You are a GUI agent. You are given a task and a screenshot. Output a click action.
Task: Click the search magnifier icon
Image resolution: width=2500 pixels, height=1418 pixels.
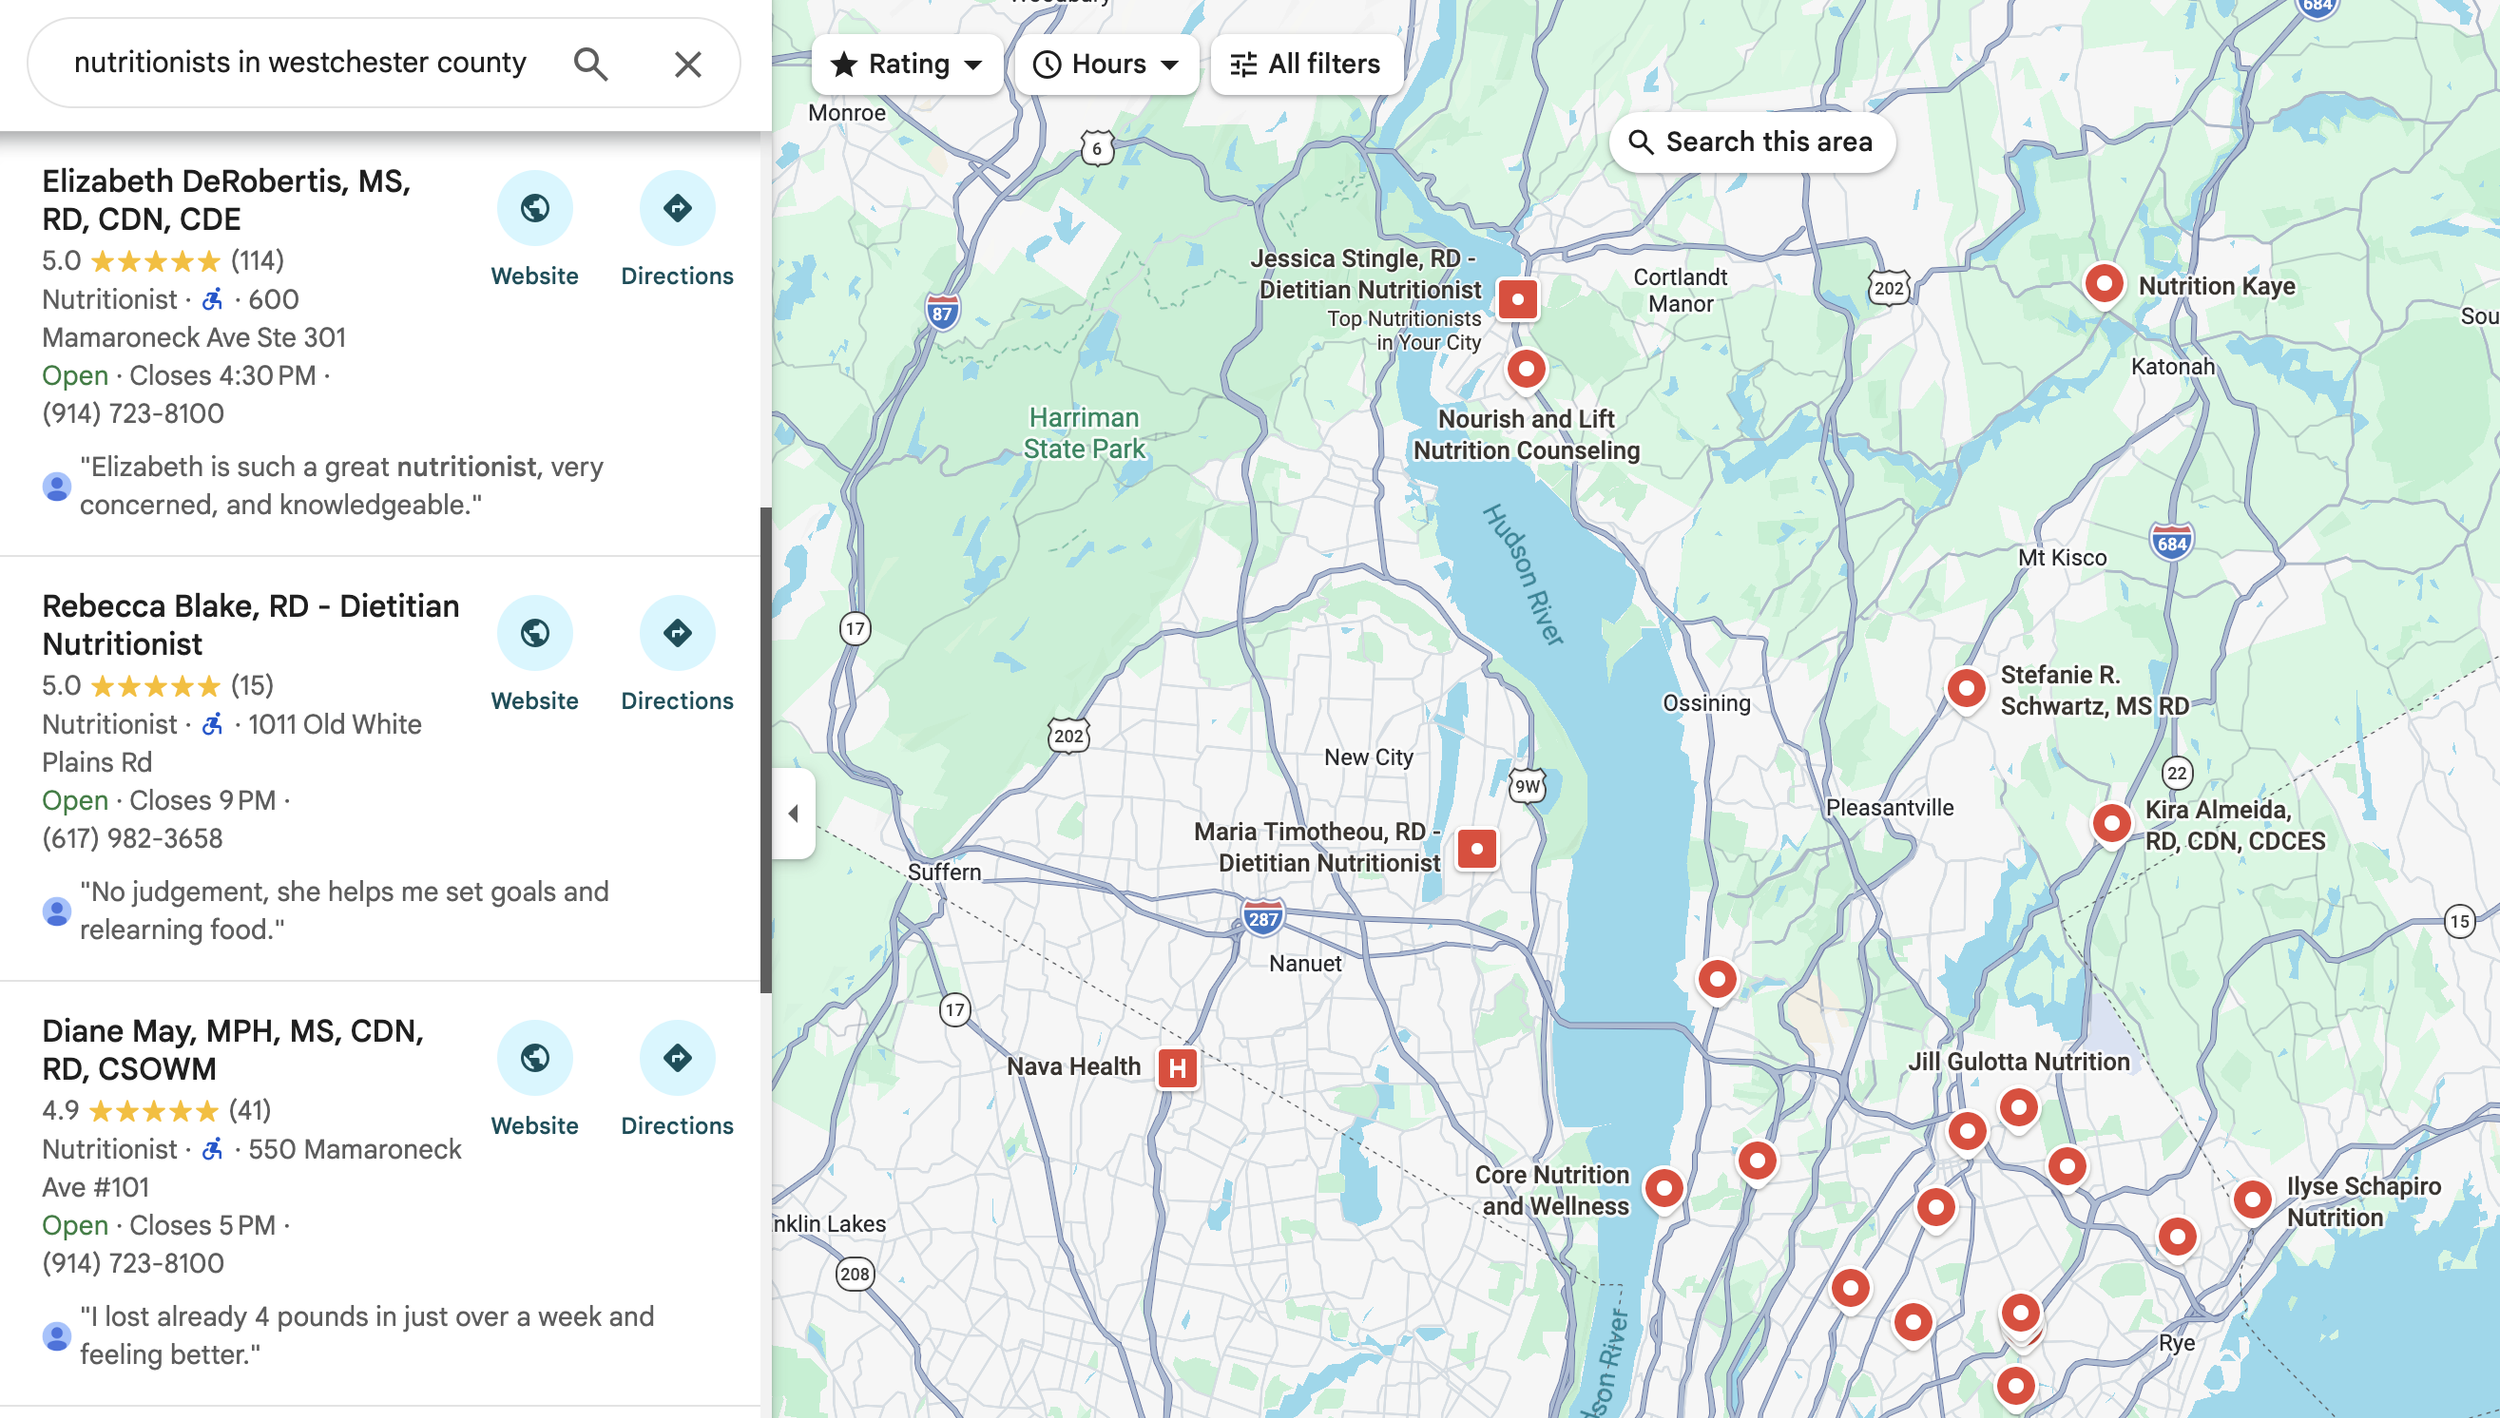point(590,64)
